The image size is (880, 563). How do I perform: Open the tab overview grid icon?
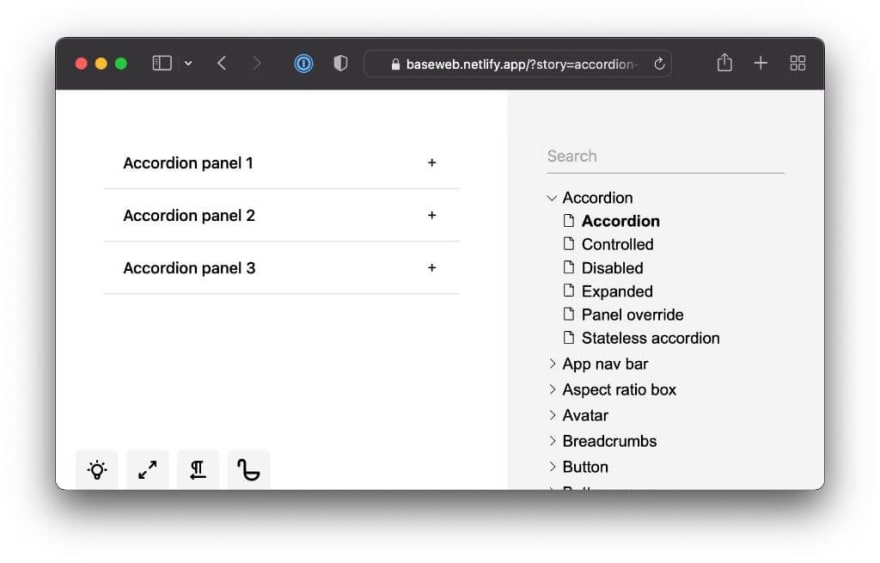(x=798, y=63)
